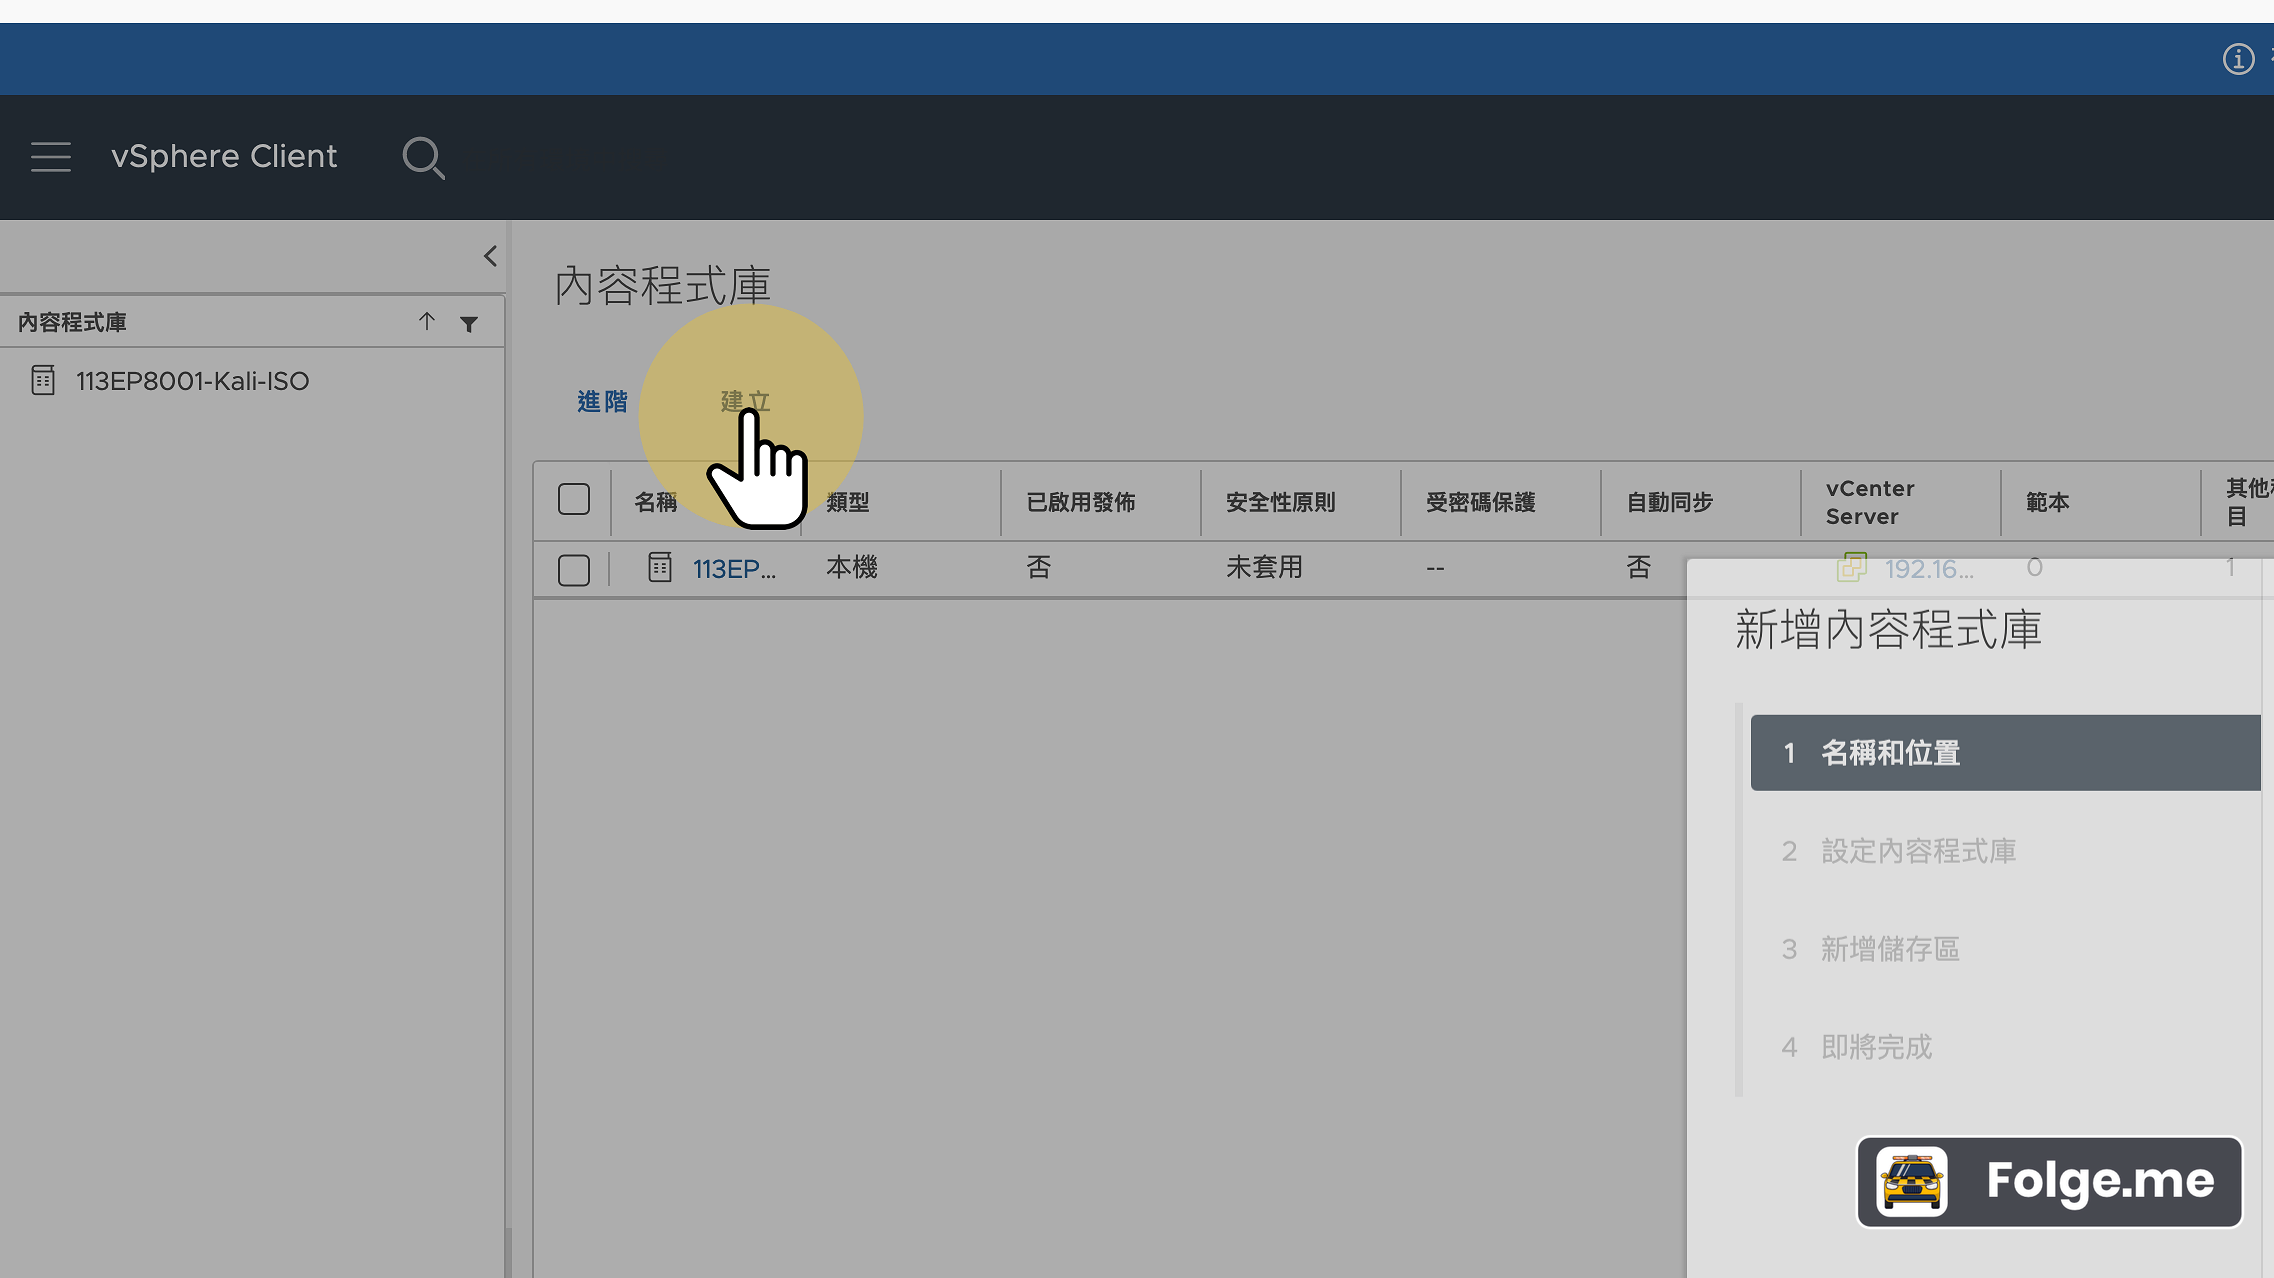Collapse the left panel with the chevron

point(490,256)
